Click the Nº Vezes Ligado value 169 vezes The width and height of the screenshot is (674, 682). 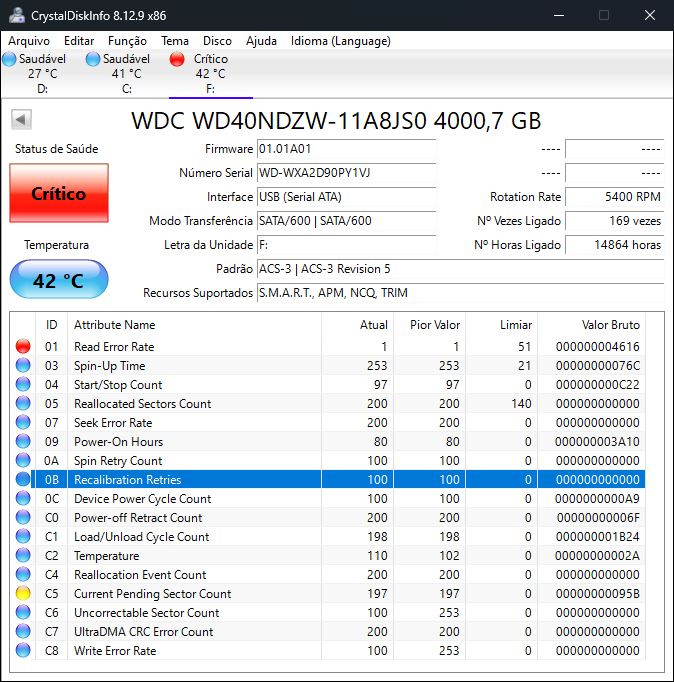click(x=615, y=221)
